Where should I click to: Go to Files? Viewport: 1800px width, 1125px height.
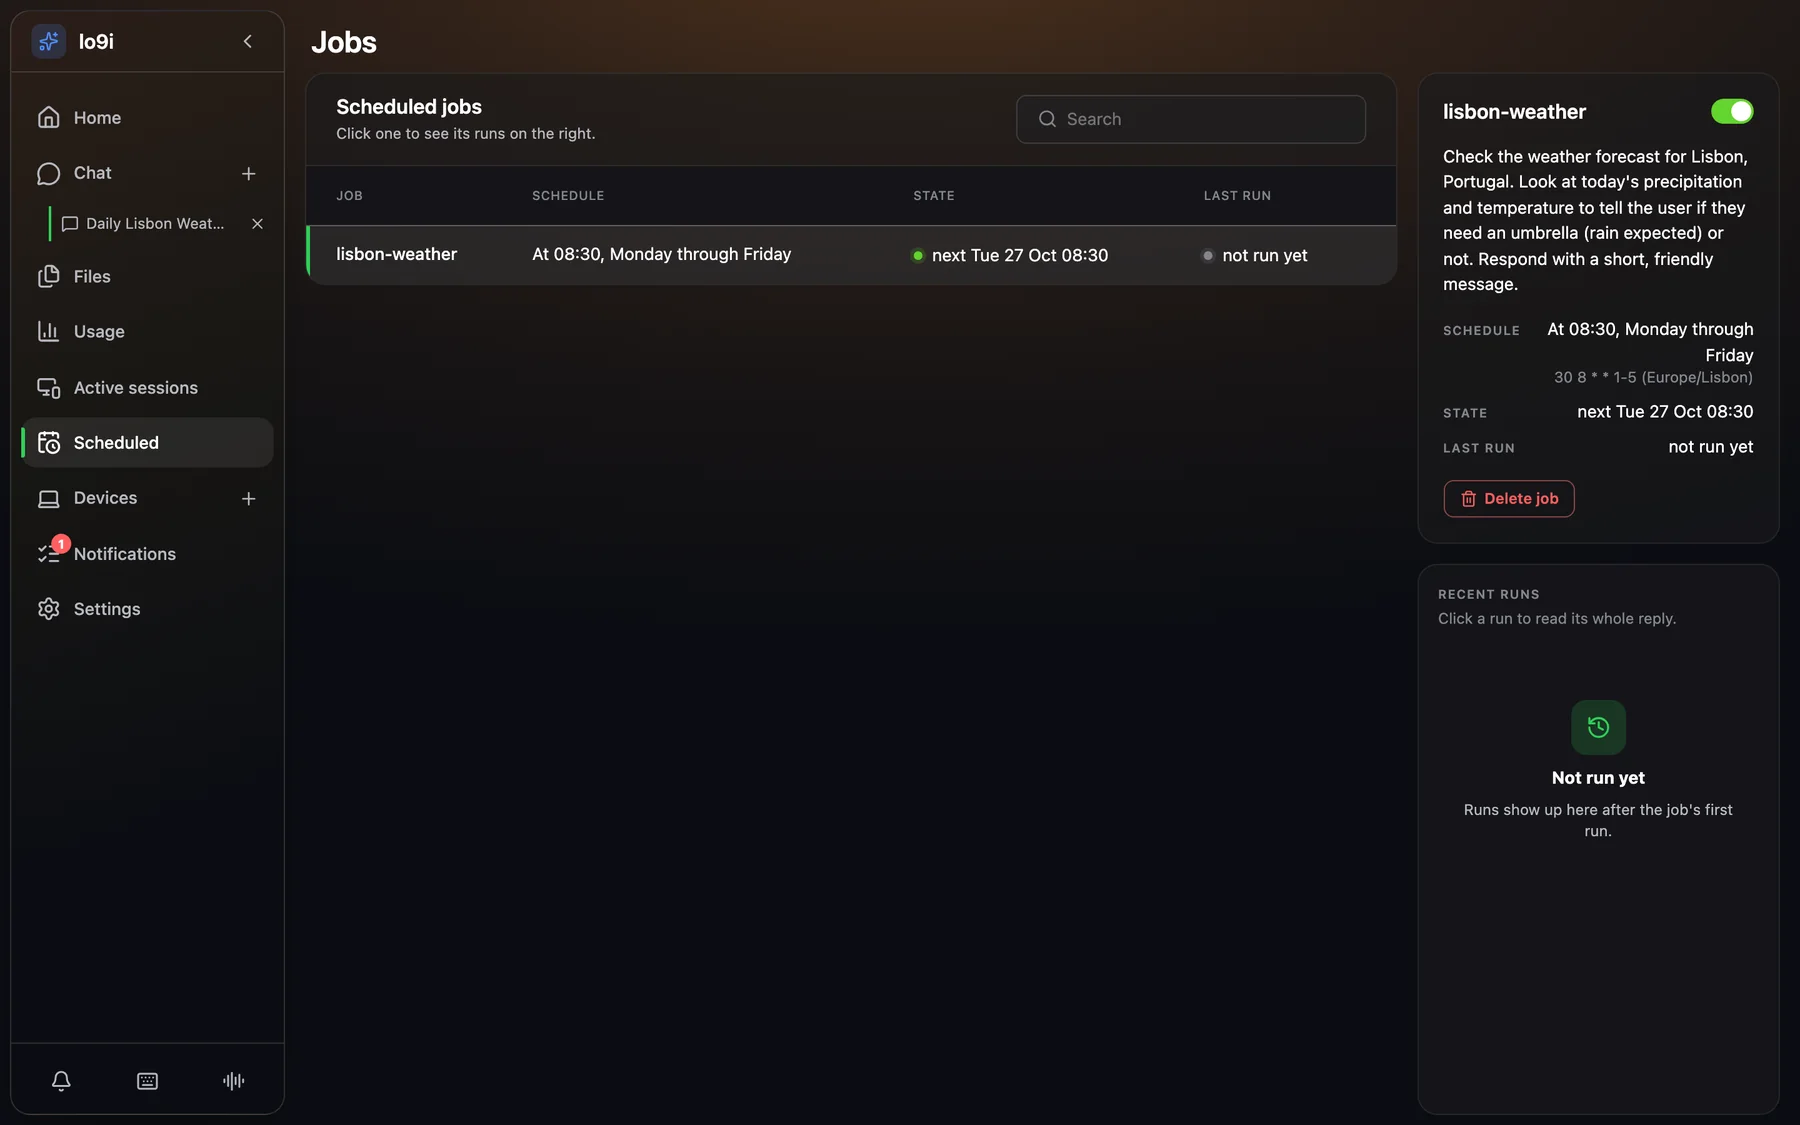147,277
